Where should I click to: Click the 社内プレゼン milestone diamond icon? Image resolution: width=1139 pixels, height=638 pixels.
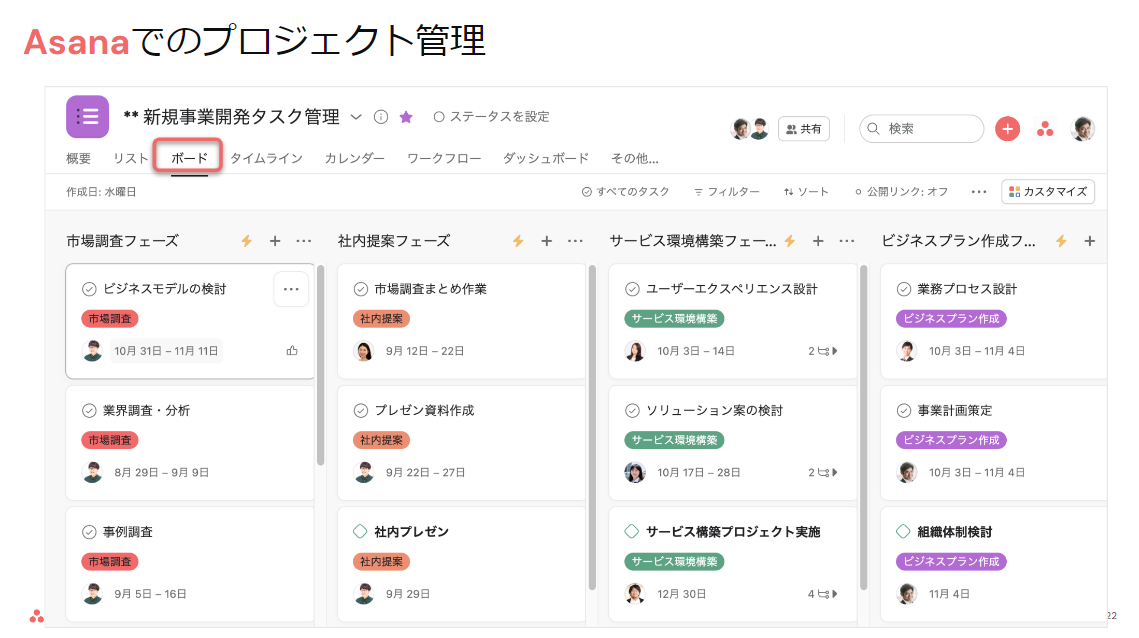360,532
